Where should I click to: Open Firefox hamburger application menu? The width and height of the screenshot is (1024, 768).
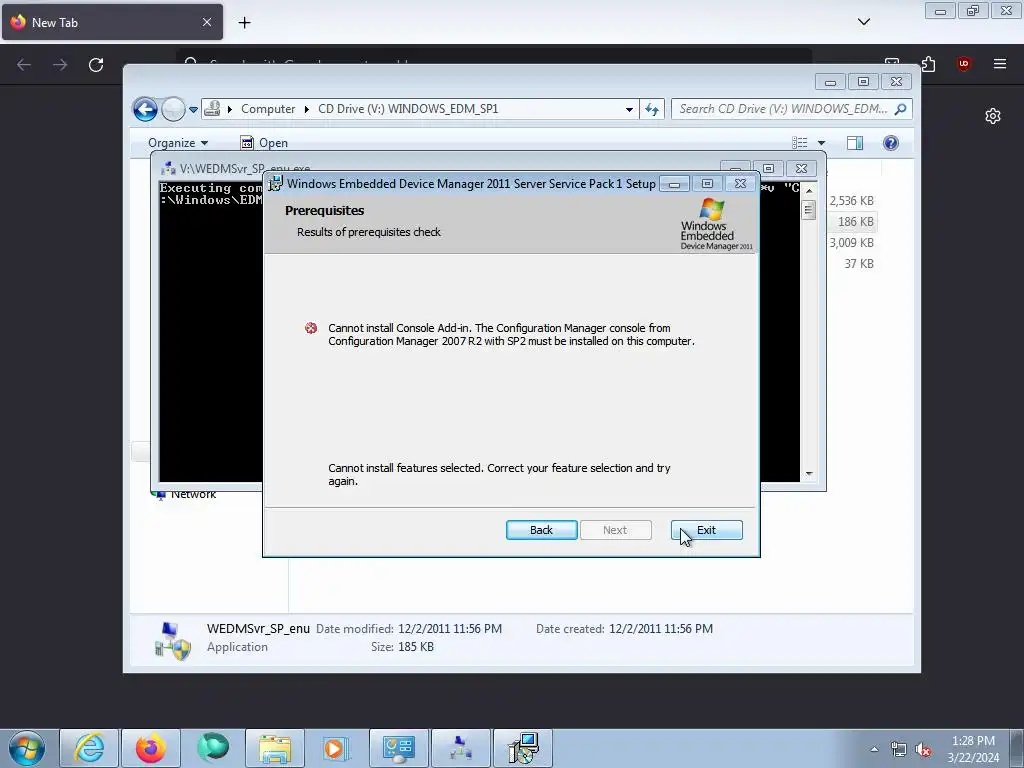click(x=1000, y=63)
